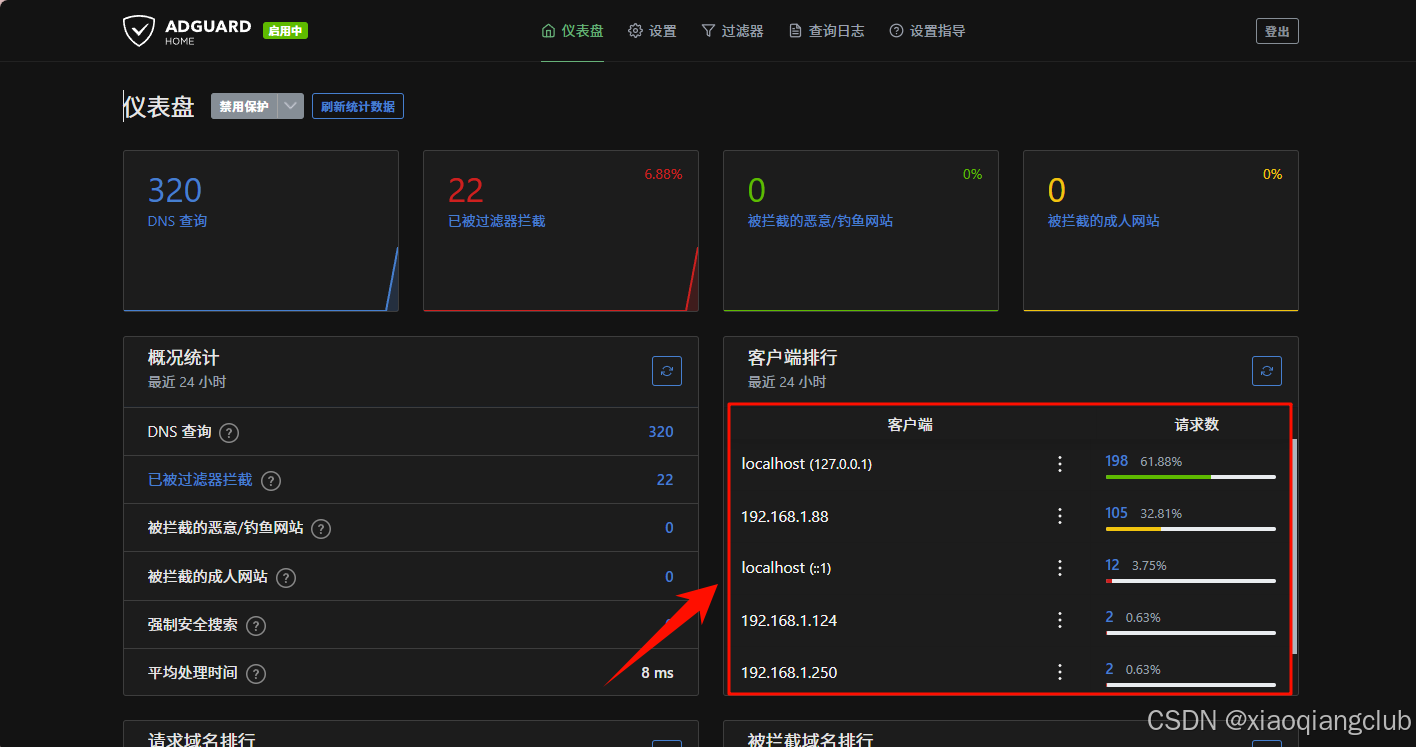Click the 198 request count link for localhost
The width and height of the screenshot is (1416, 747).
coord(1116,461)
